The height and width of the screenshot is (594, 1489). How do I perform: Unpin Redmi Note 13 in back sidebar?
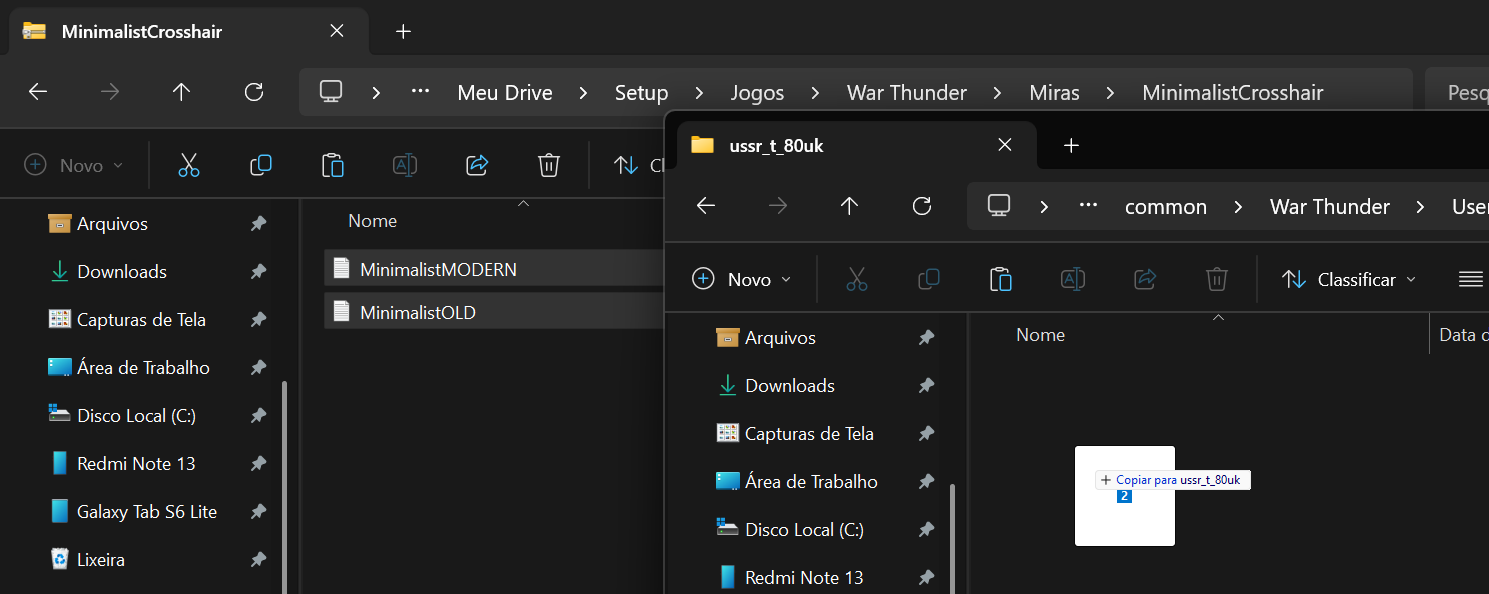[258, 464]
